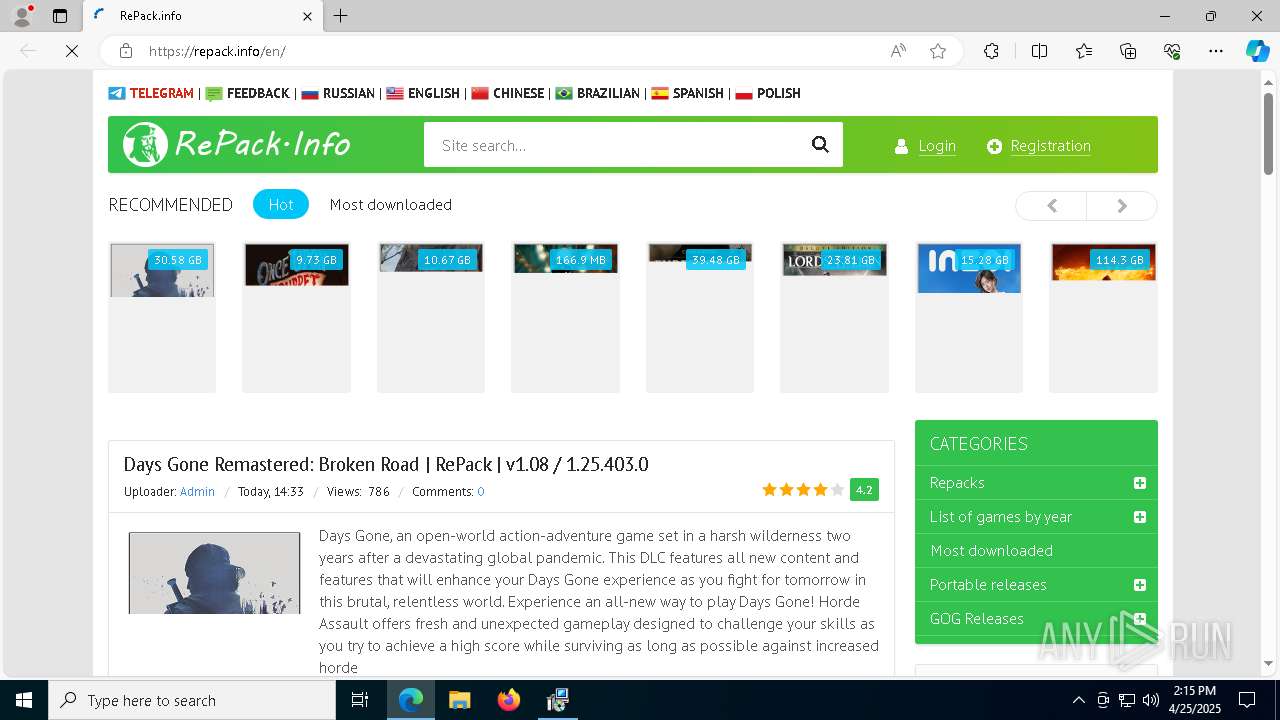Open Most downloaded category
Image resolution: width=1280 pixels, height=720 pixels.
coord(991,550)
